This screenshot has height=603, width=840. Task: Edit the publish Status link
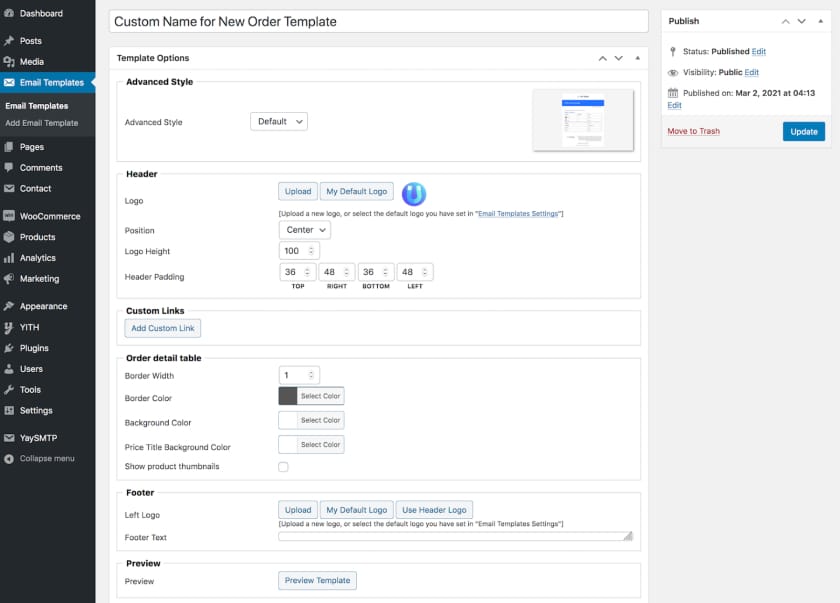759,51
